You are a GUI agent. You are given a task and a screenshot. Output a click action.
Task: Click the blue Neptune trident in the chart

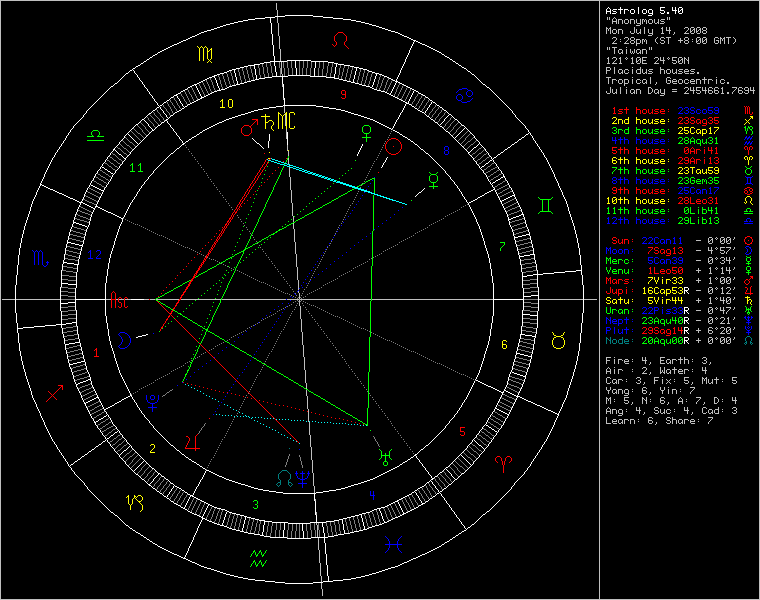point(303,479)
